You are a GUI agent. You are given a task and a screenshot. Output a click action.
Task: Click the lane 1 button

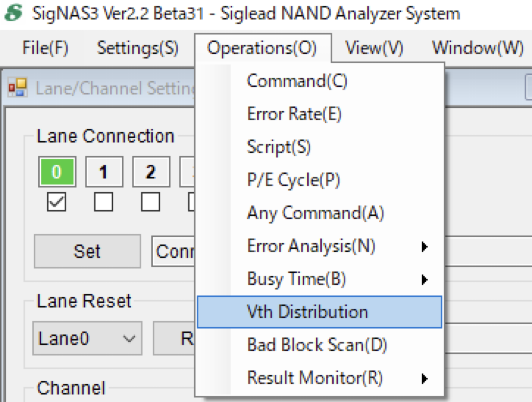click(x=104, y=172)
